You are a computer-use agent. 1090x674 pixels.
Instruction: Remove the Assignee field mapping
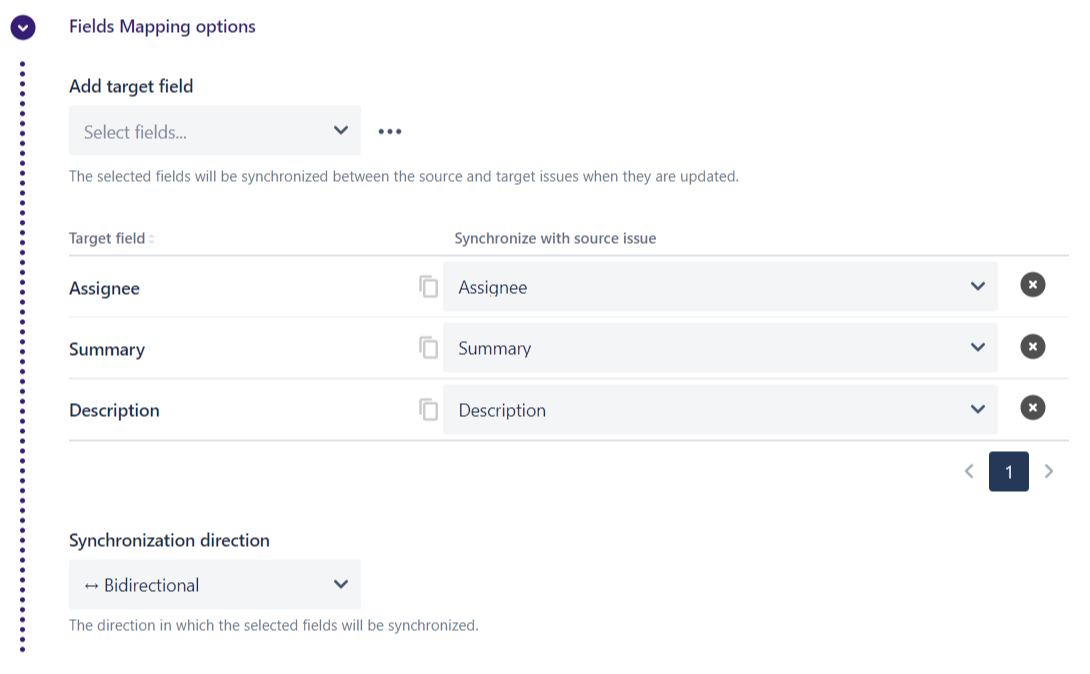[1032, 285]
